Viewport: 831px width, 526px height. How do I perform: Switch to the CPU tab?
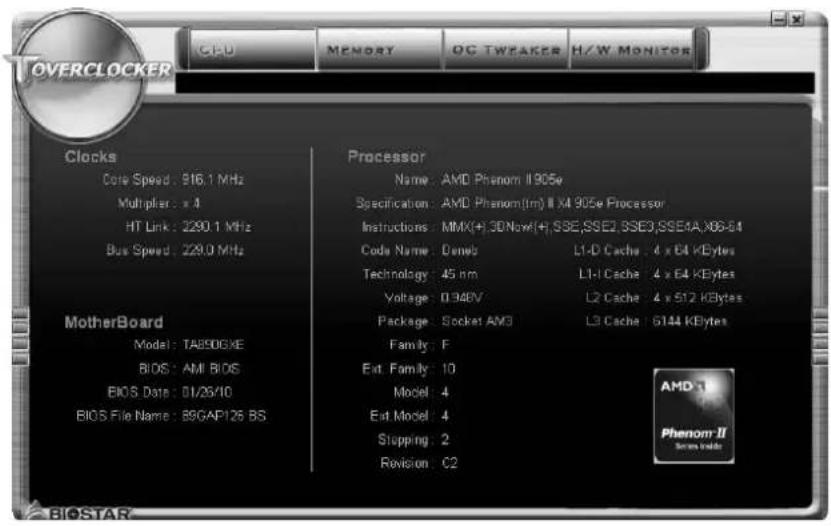click(252, 49)
